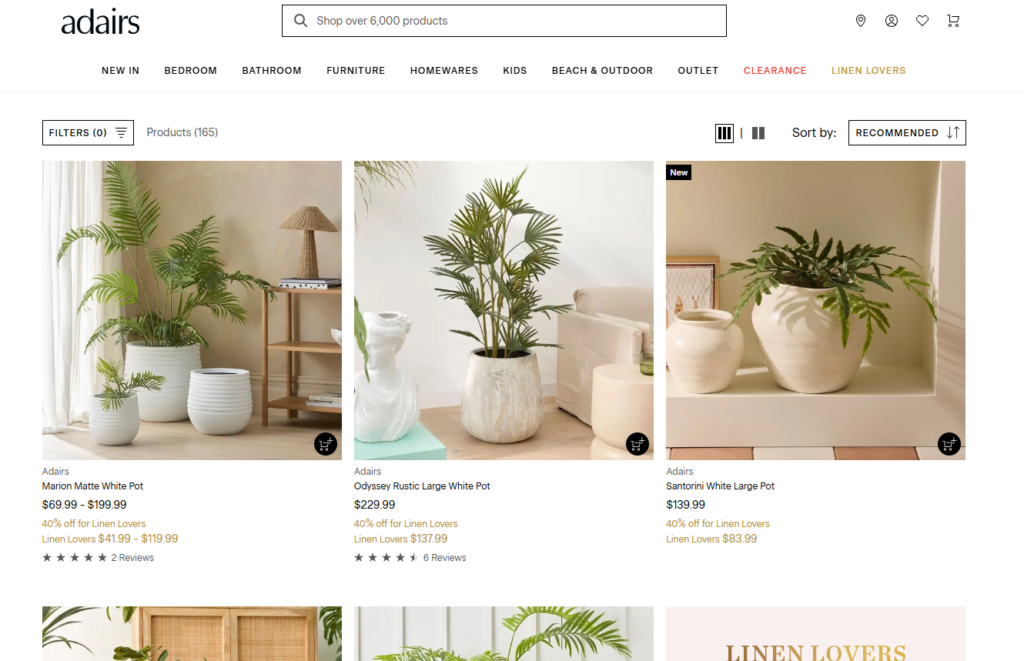Image resolution: width=1024 pixels, height=661 pixels.
Task: Open the Bedroom menu
Action: point(191,71)
